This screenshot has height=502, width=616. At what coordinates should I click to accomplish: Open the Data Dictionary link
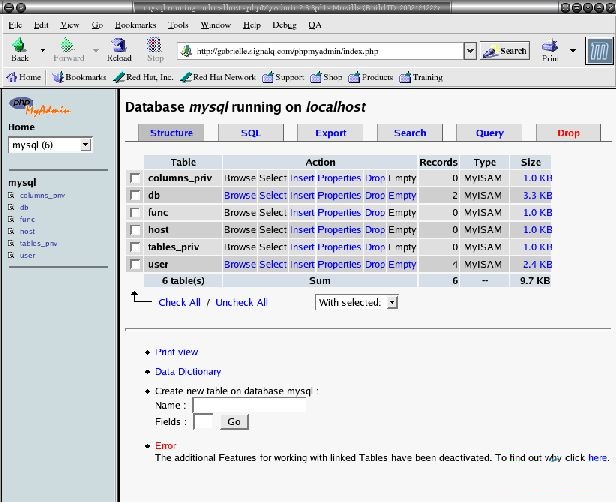(x=188, y=371)
